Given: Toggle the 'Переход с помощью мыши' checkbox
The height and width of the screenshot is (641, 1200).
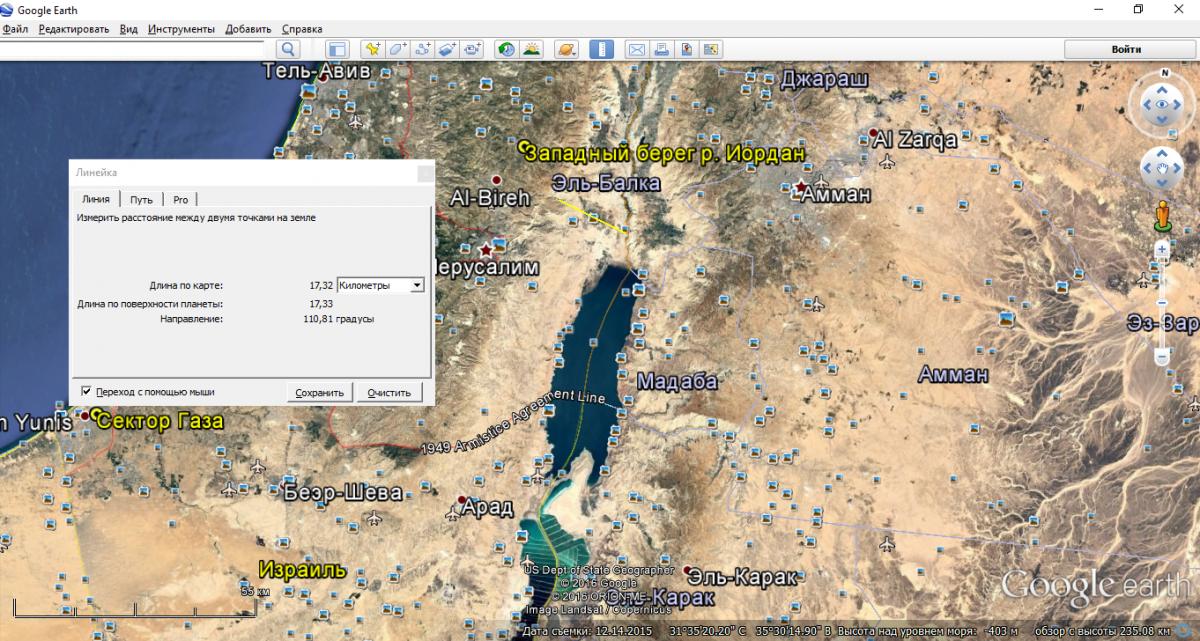Looking at the screenshot, I should click(x=86, y=392).
